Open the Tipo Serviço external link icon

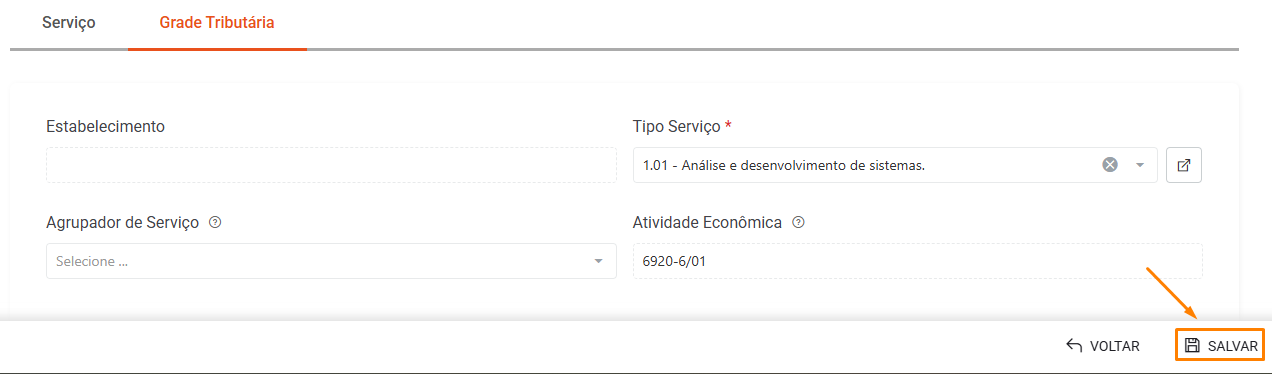(1184, 165)
